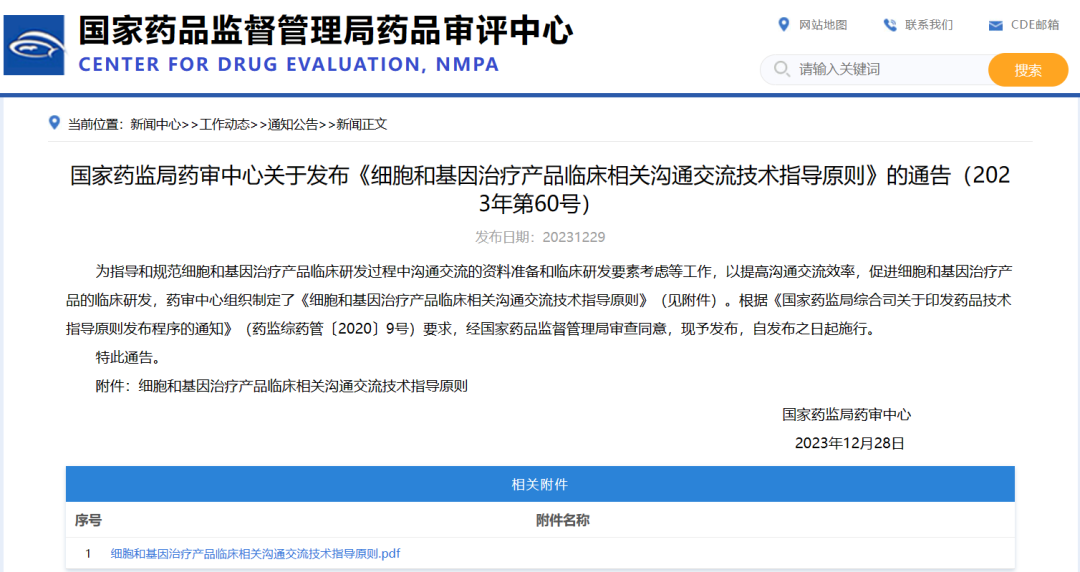Click the 附件名称 column header

tap(563, 520)
